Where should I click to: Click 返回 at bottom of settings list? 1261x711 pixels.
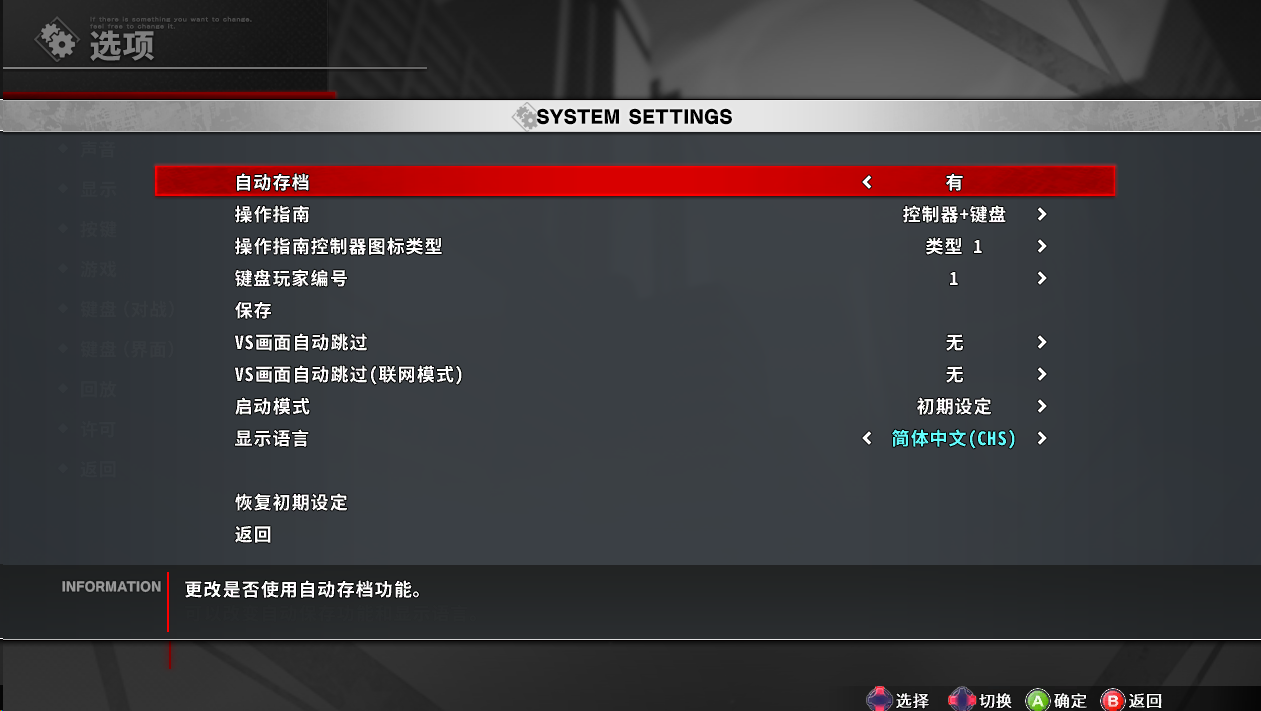pyautogui.click(x=253, y=534)
